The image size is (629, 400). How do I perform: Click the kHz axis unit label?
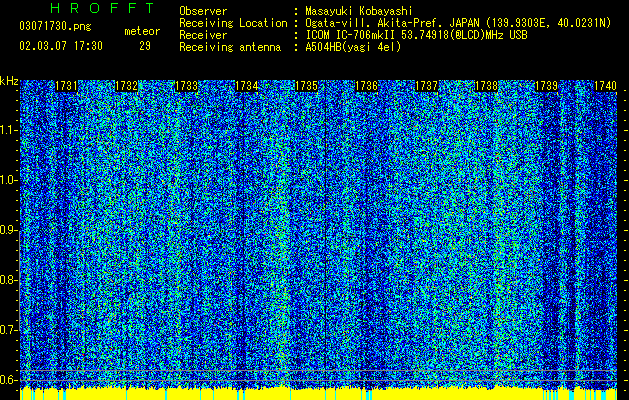pyautogui.click(x=9, y=81)
